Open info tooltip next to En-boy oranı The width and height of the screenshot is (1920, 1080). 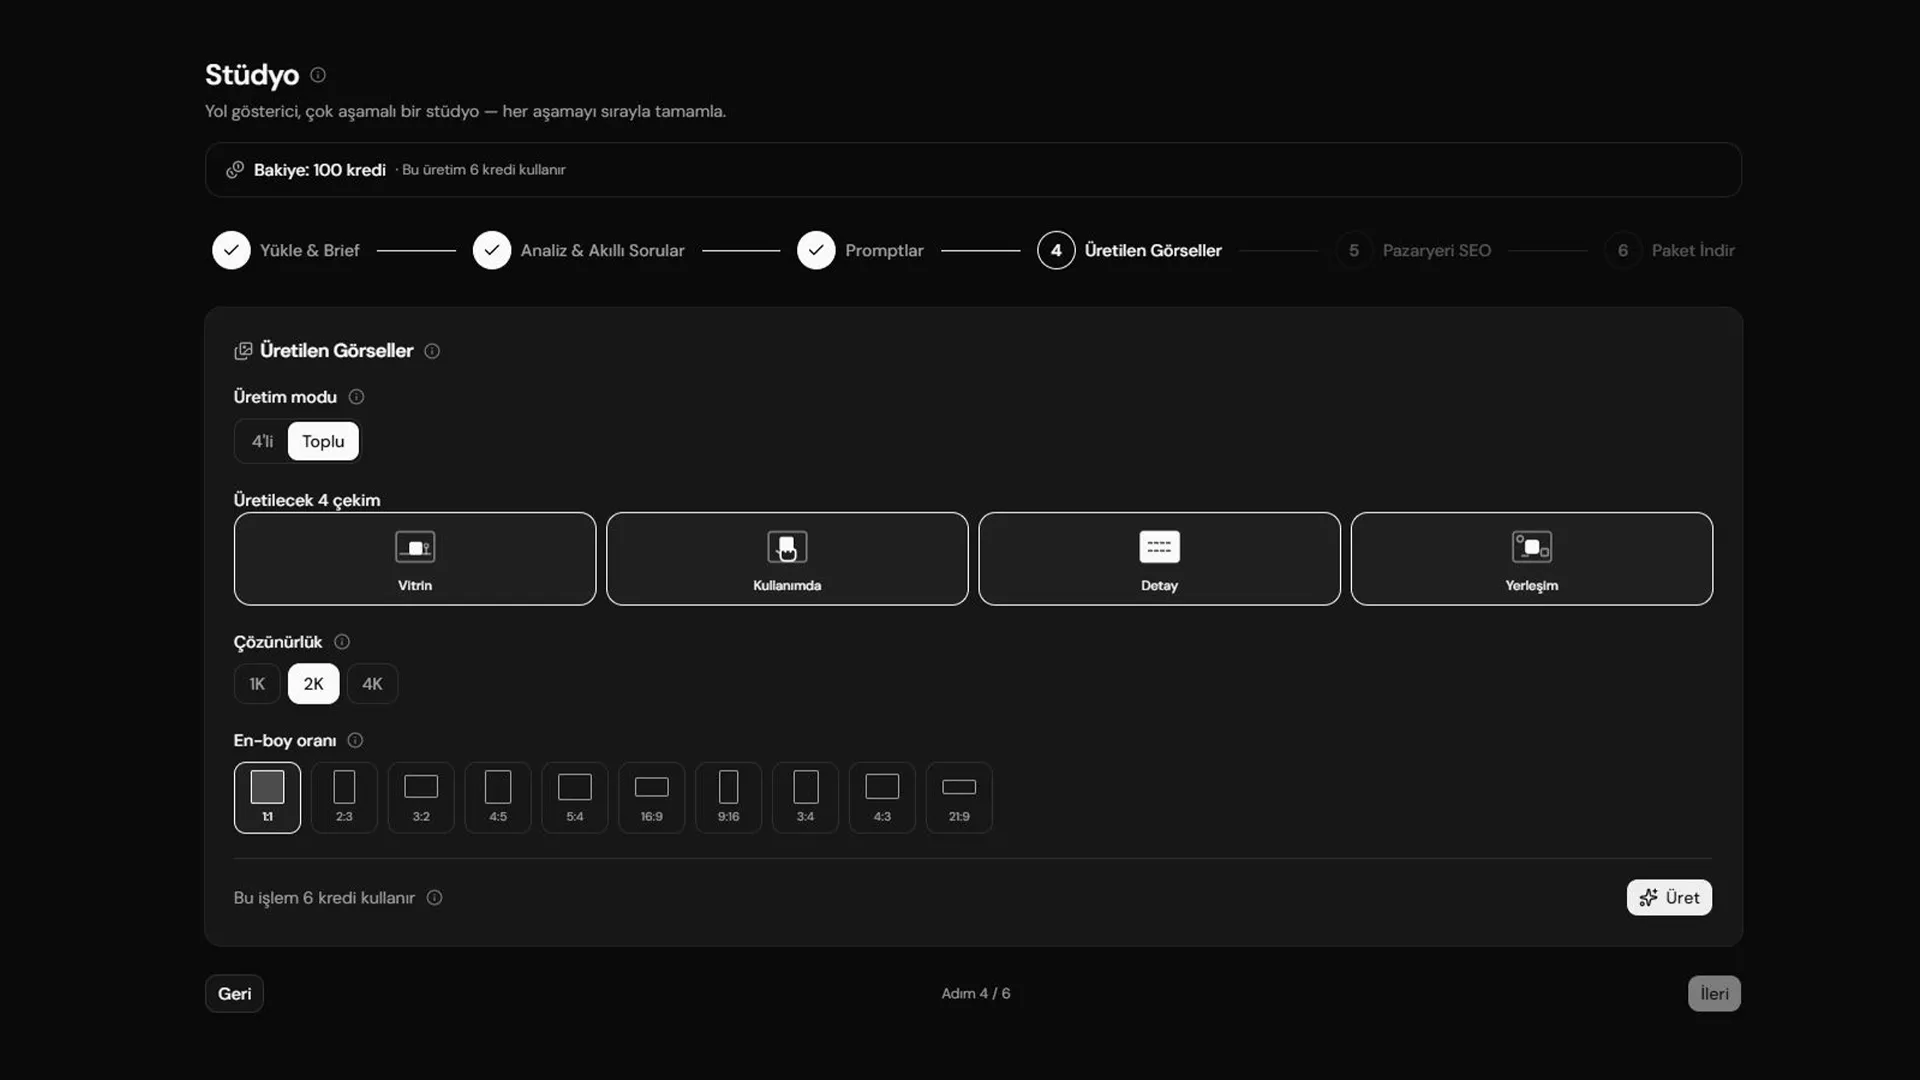(x=355, y=741)
